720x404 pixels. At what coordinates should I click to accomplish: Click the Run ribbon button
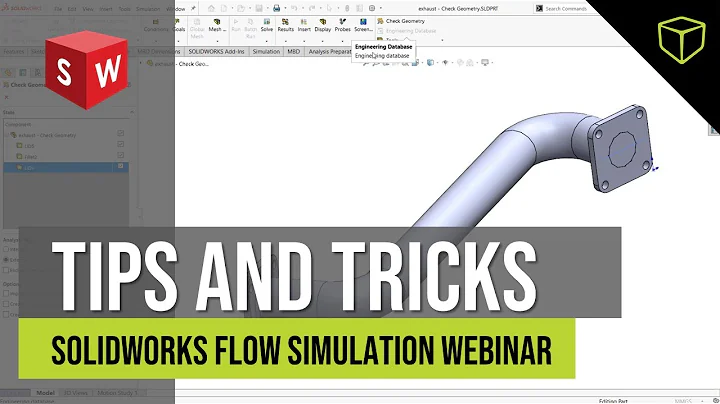[236, 25]
